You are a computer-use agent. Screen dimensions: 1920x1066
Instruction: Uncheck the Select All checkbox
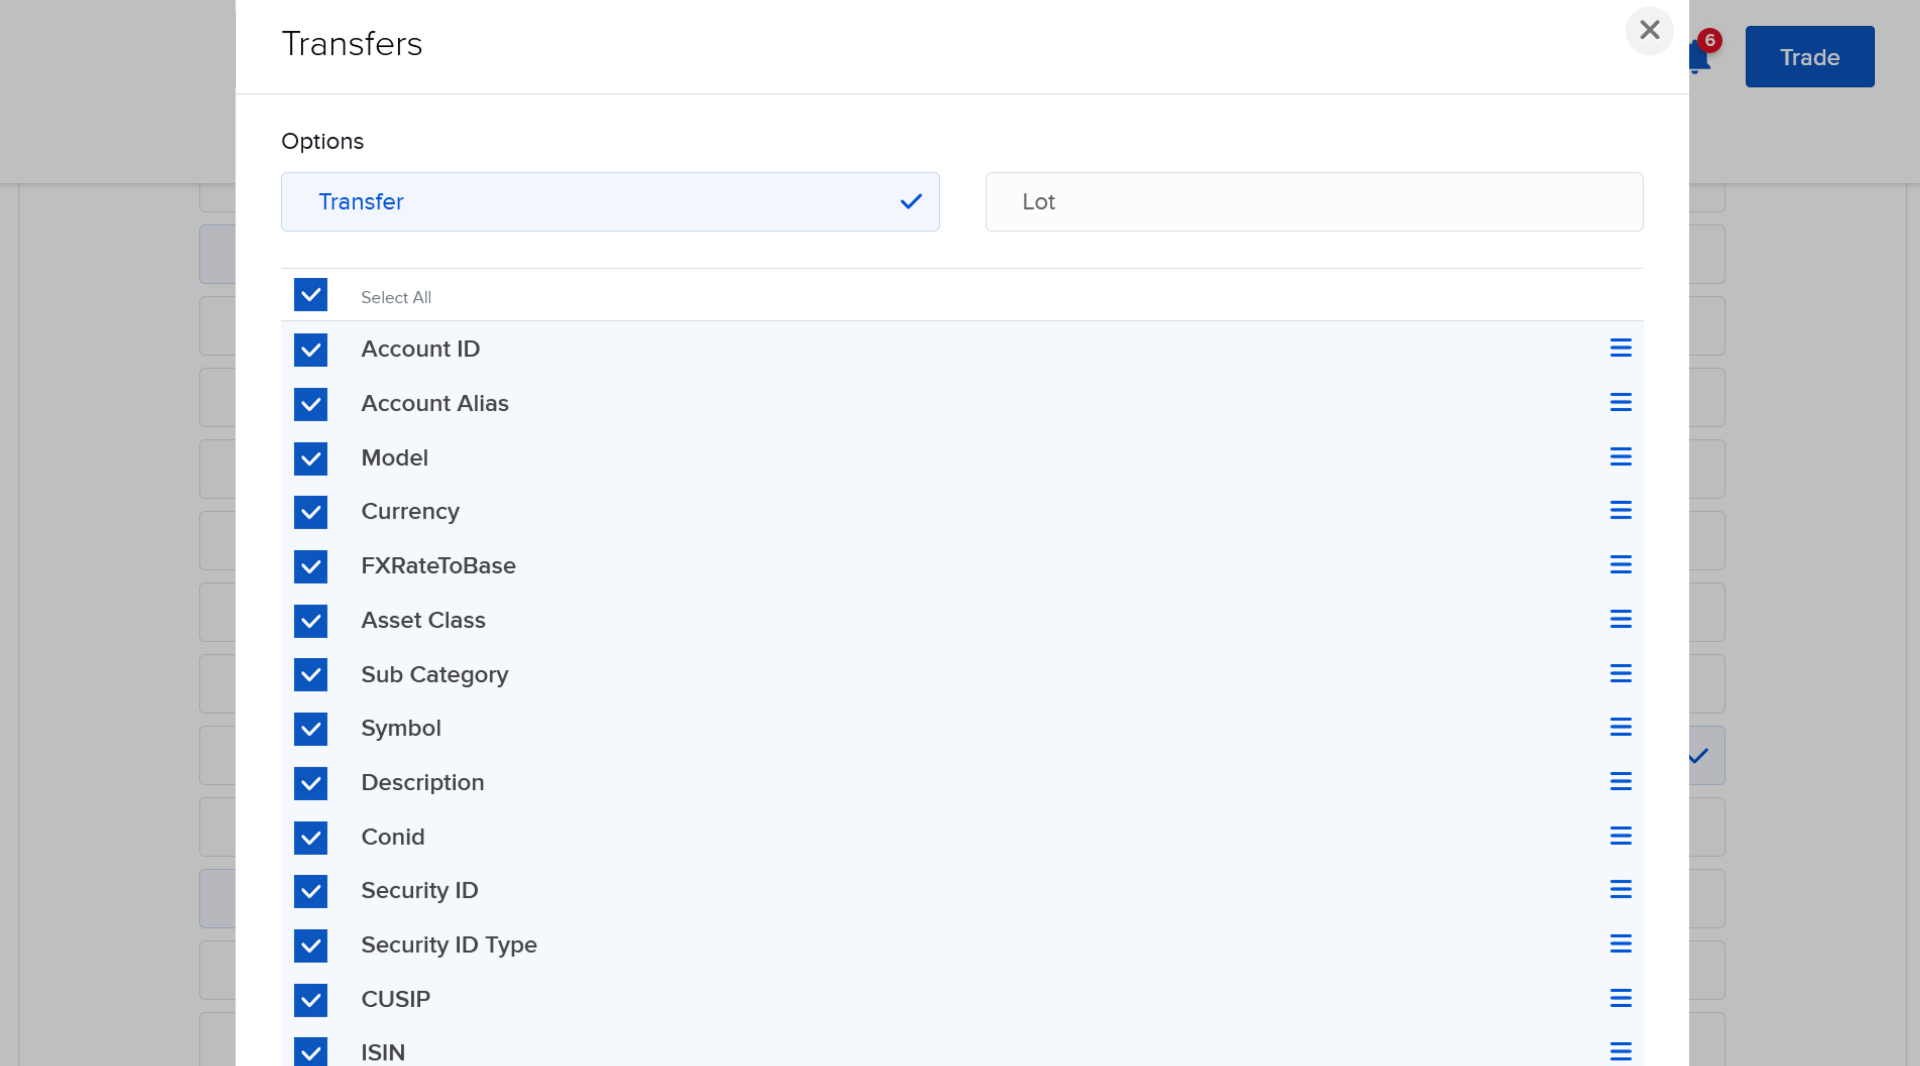click(311, 295)
